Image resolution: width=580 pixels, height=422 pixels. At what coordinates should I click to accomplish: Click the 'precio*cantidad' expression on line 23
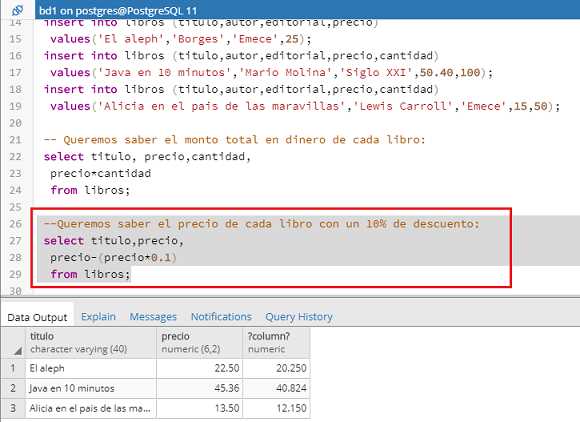[101, 173]
